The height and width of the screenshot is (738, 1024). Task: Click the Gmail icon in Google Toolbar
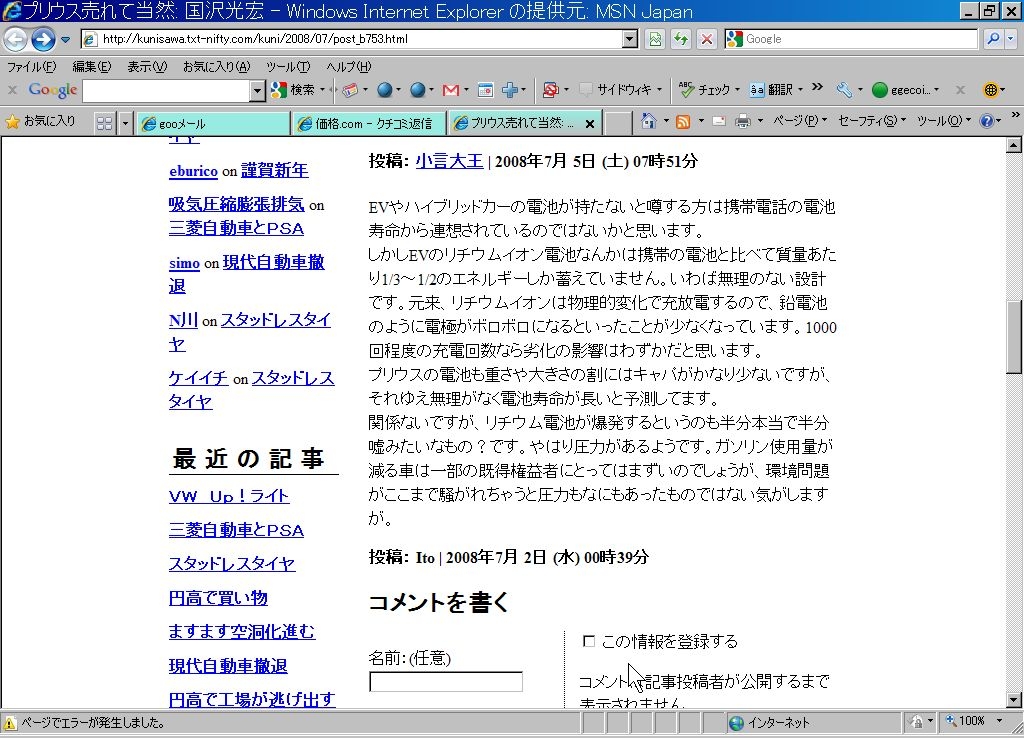point(451,90)
